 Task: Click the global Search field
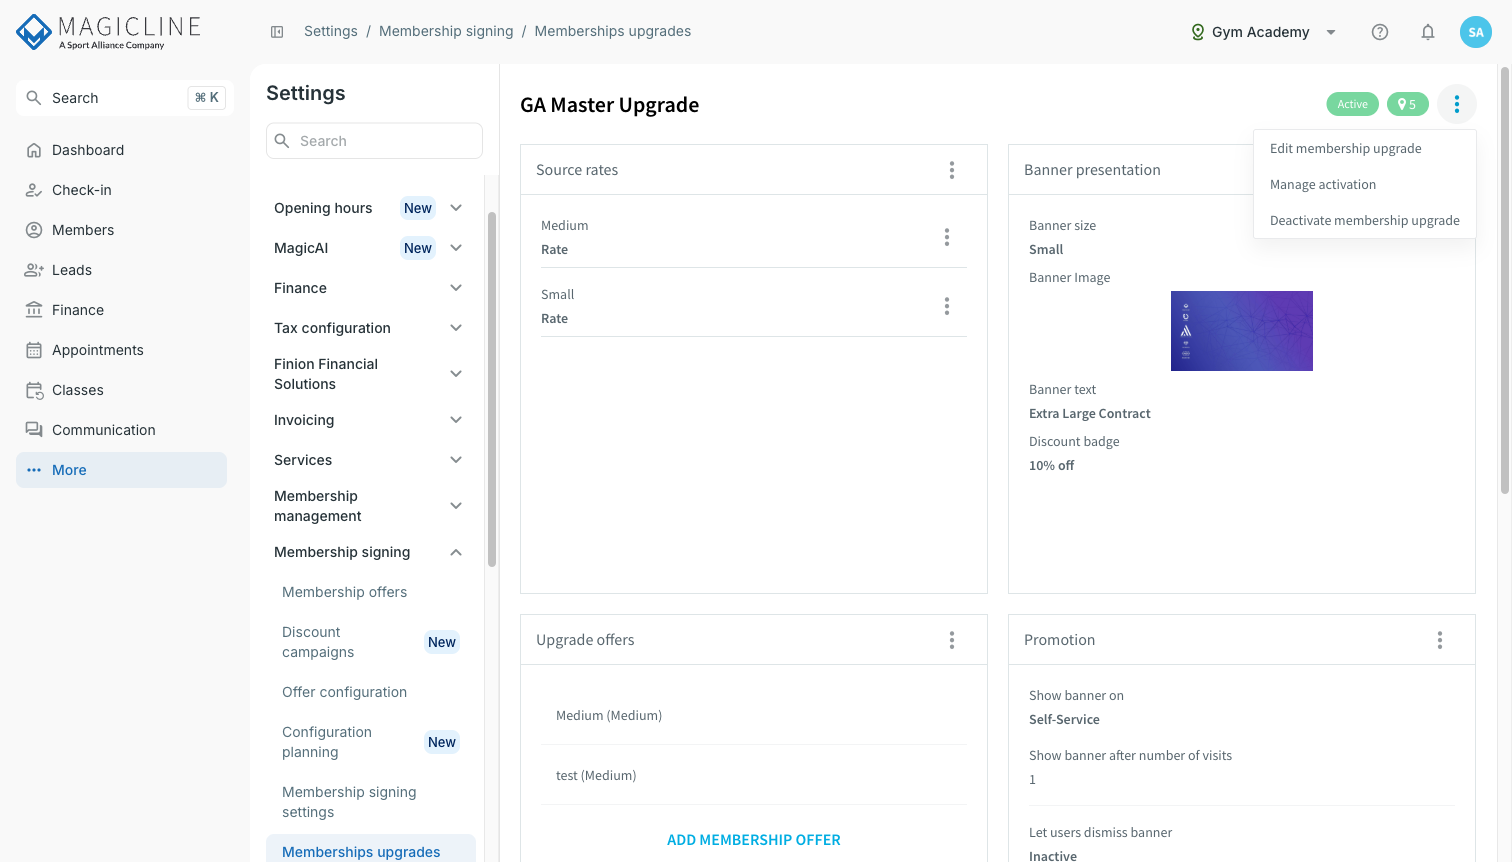point(125,98)
